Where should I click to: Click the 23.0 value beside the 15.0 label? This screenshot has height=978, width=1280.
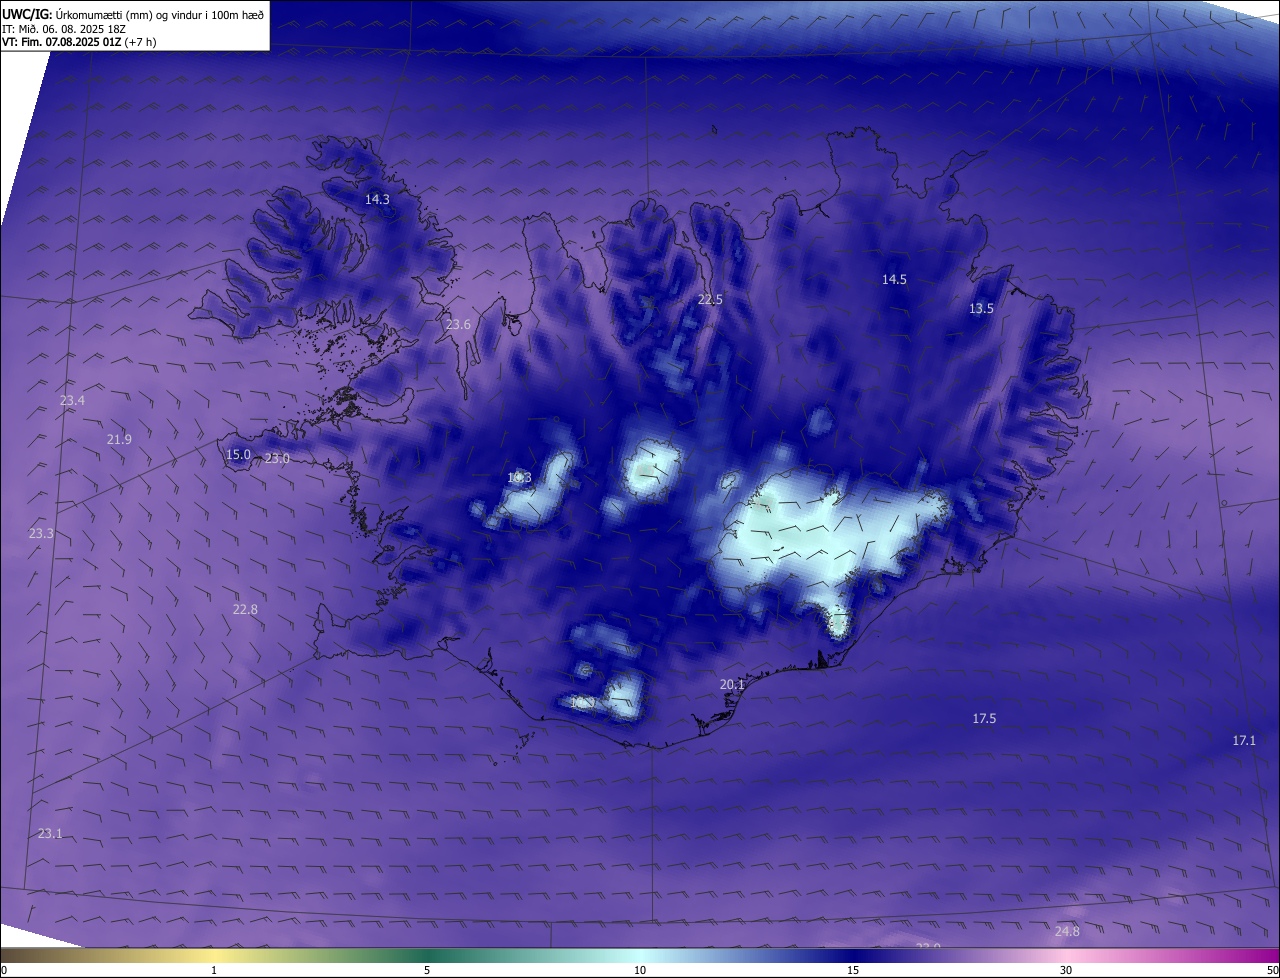[x=277, y=458]
